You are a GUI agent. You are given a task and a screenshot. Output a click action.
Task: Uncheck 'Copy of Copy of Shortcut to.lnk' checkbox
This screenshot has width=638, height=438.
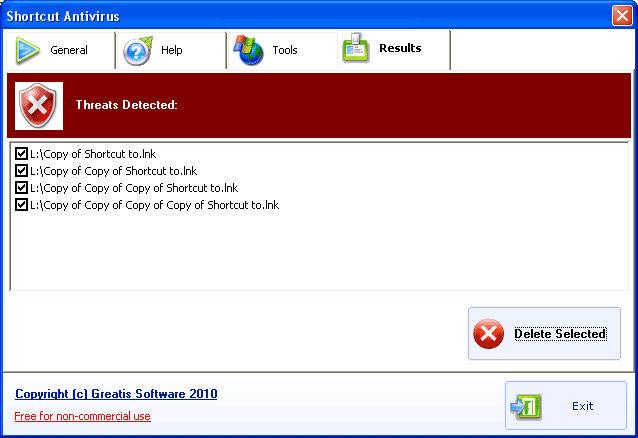click(x=21, y=171)
